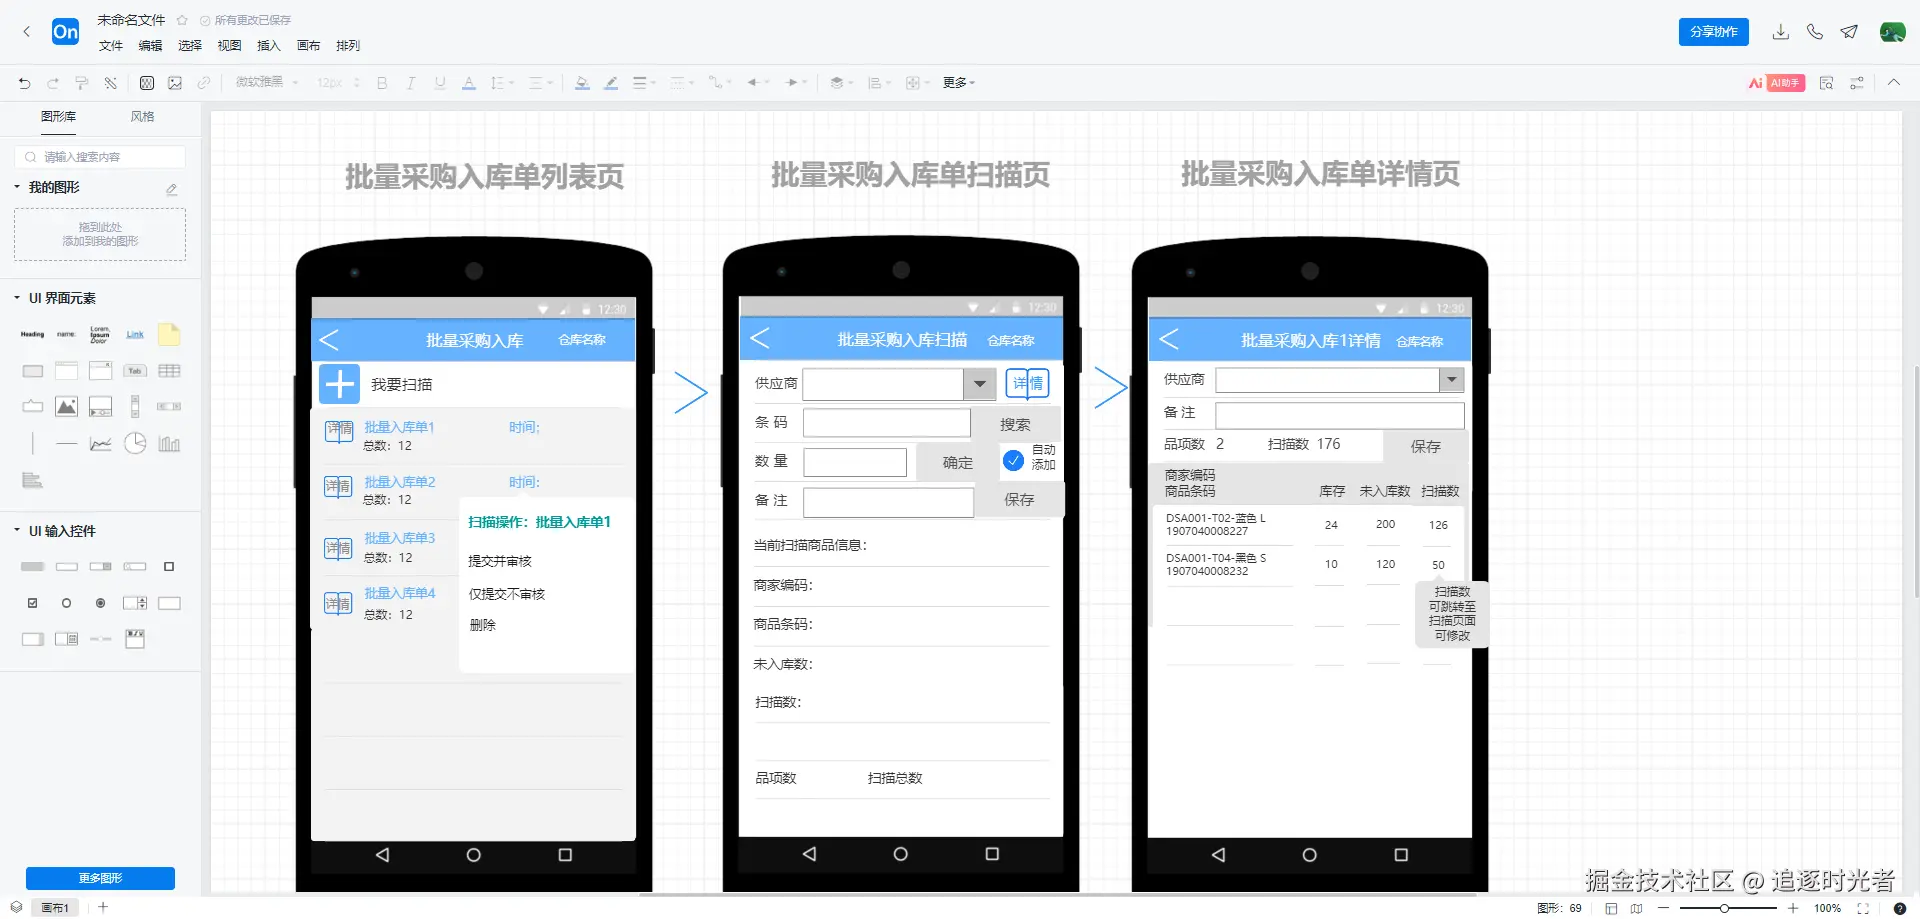Click the find and replace icon
The width and height of the screenshot is (1920, 919).
pyautogui.click(x=1827, y=83)
